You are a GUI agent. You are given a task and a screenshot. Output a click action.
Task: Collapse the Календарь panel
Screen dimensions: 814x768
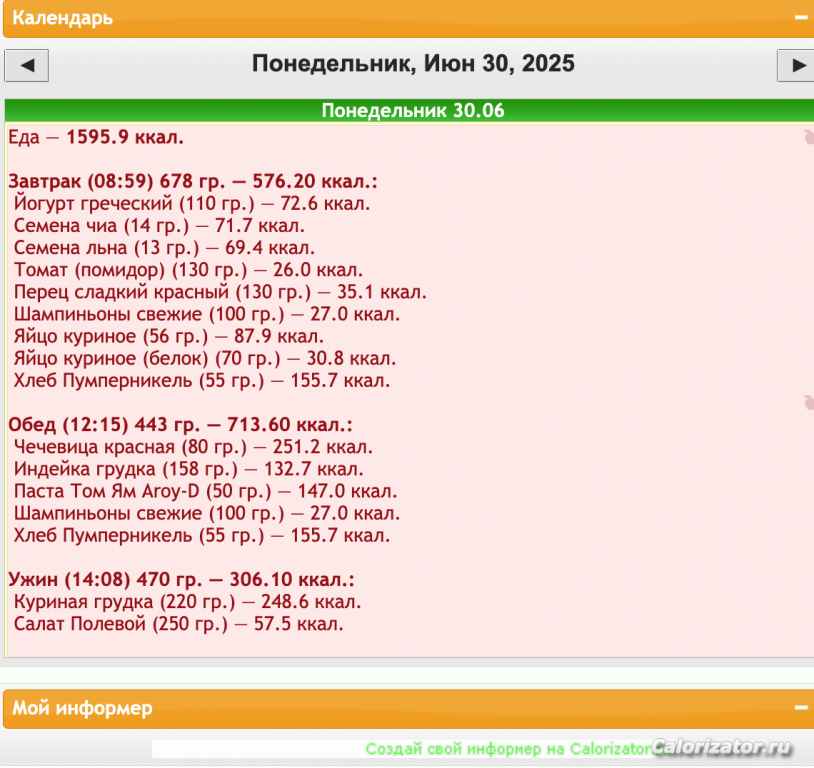[801, 18]
